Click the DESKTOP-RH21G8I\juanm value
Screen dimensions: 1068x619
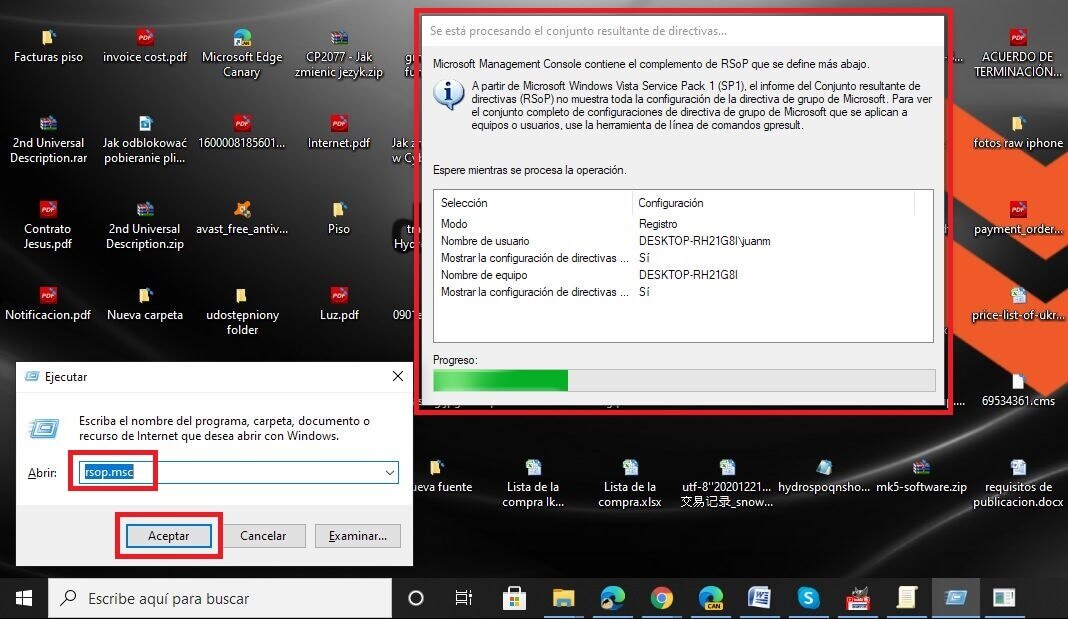click(x=704, y=241)
